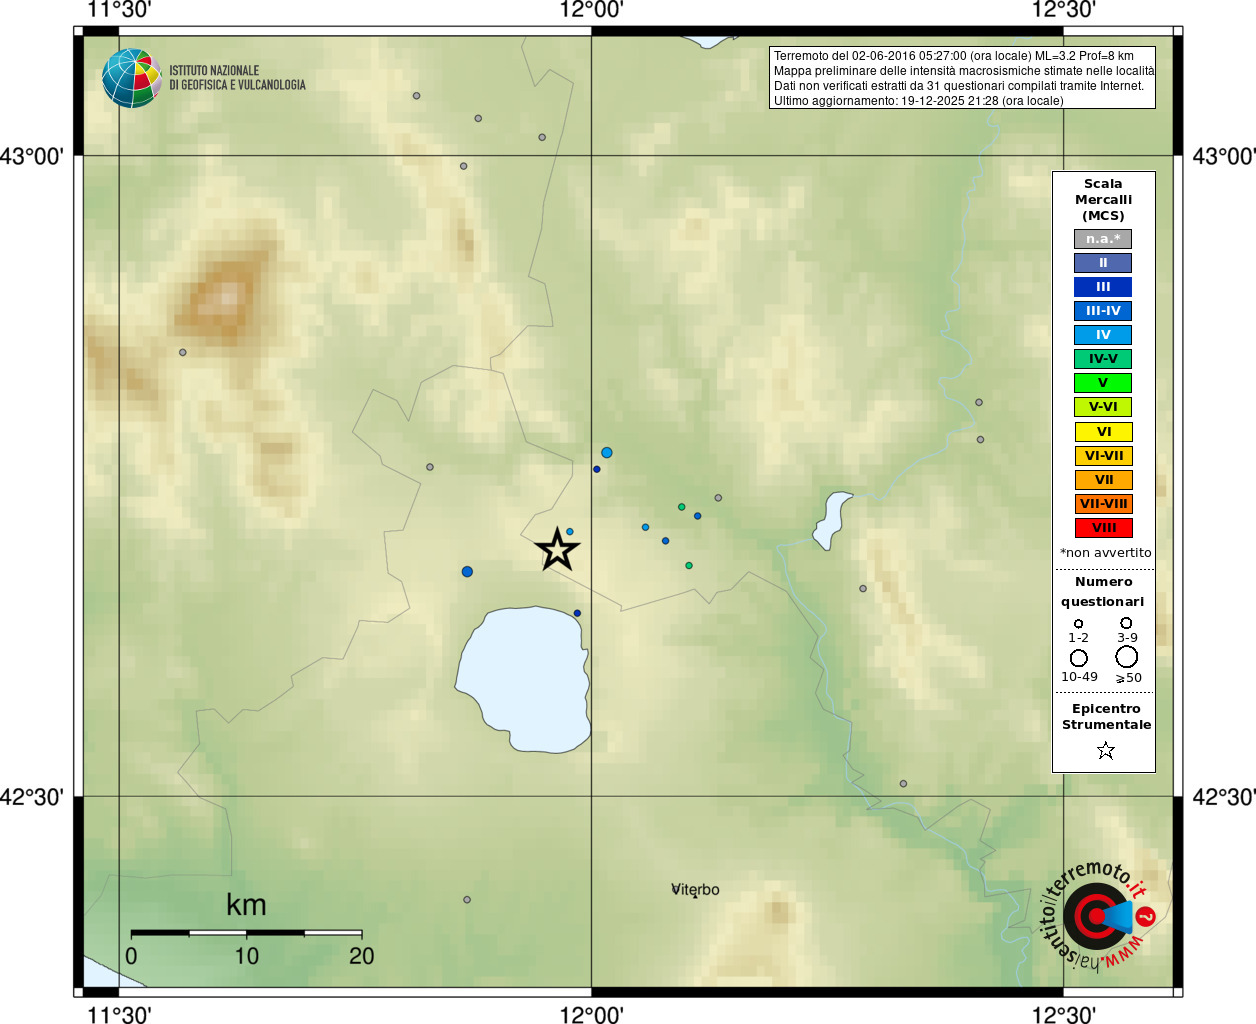The height and width of the screenshot is (1024, 1256).
Task: Click the 3-9 questionnaires circle symbol
Action: tap(1126, 622)
